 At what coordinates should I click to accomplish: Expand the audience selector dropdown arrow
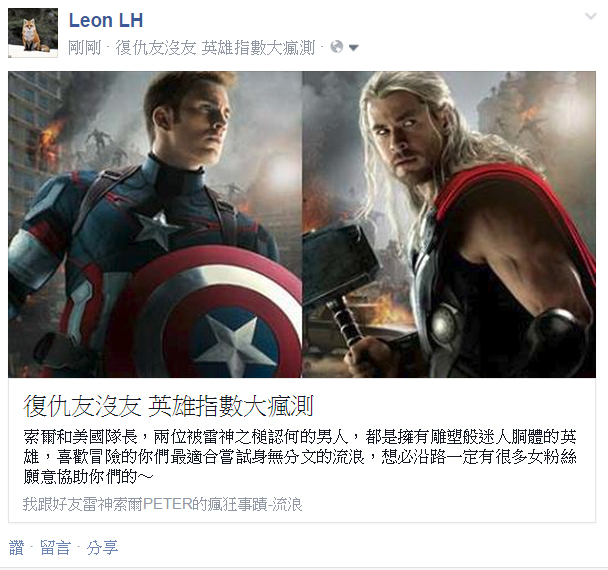(353, 48)
